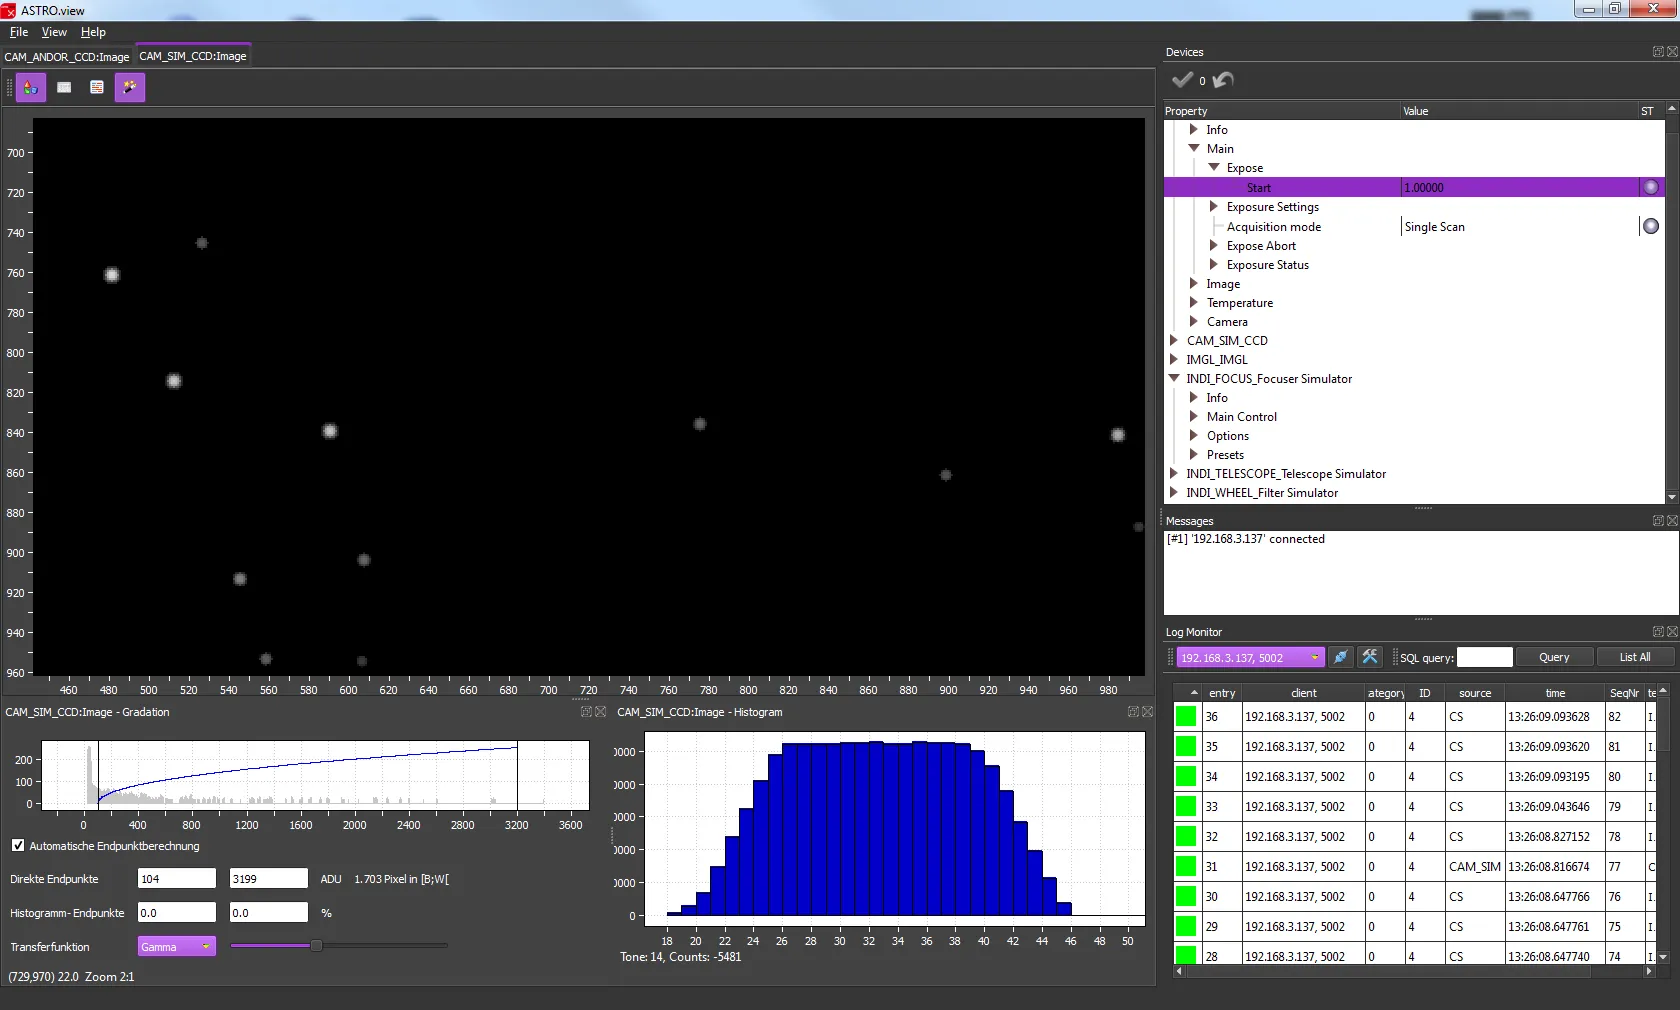This screenshot has width=1680, height=1010.
Task: Click the List All button
Action: click(x=1635, y=657)
